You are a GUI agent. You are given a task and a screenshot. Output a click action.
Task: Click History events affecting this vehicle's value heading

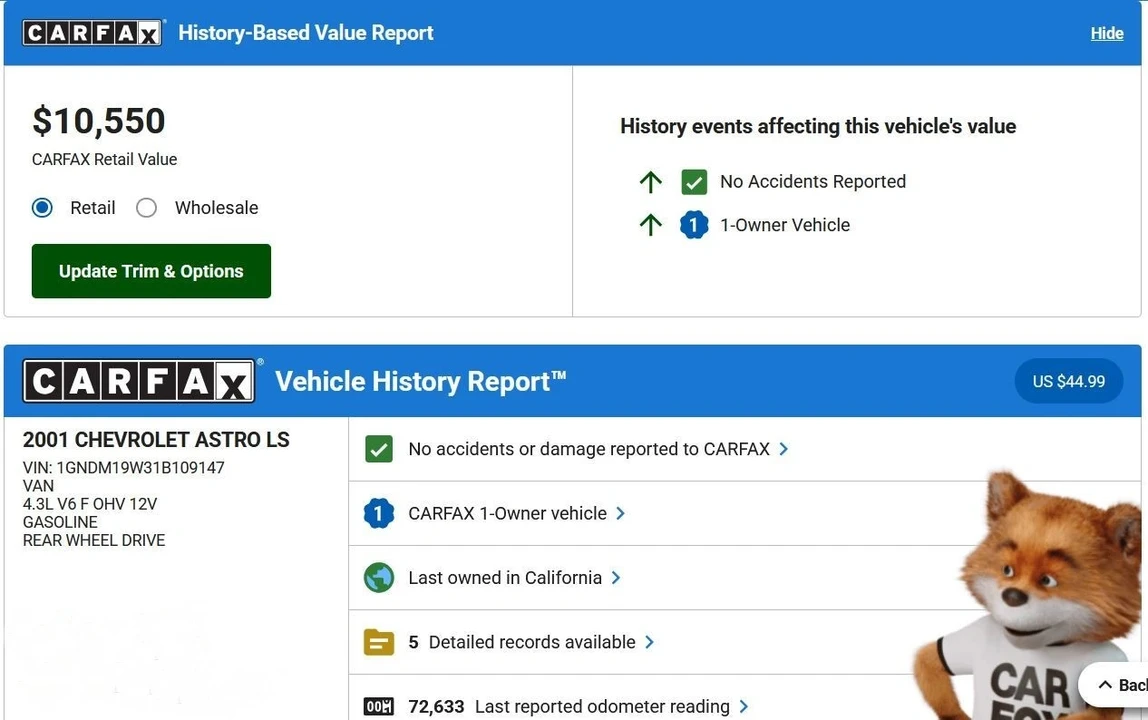(x=818, y=127)
